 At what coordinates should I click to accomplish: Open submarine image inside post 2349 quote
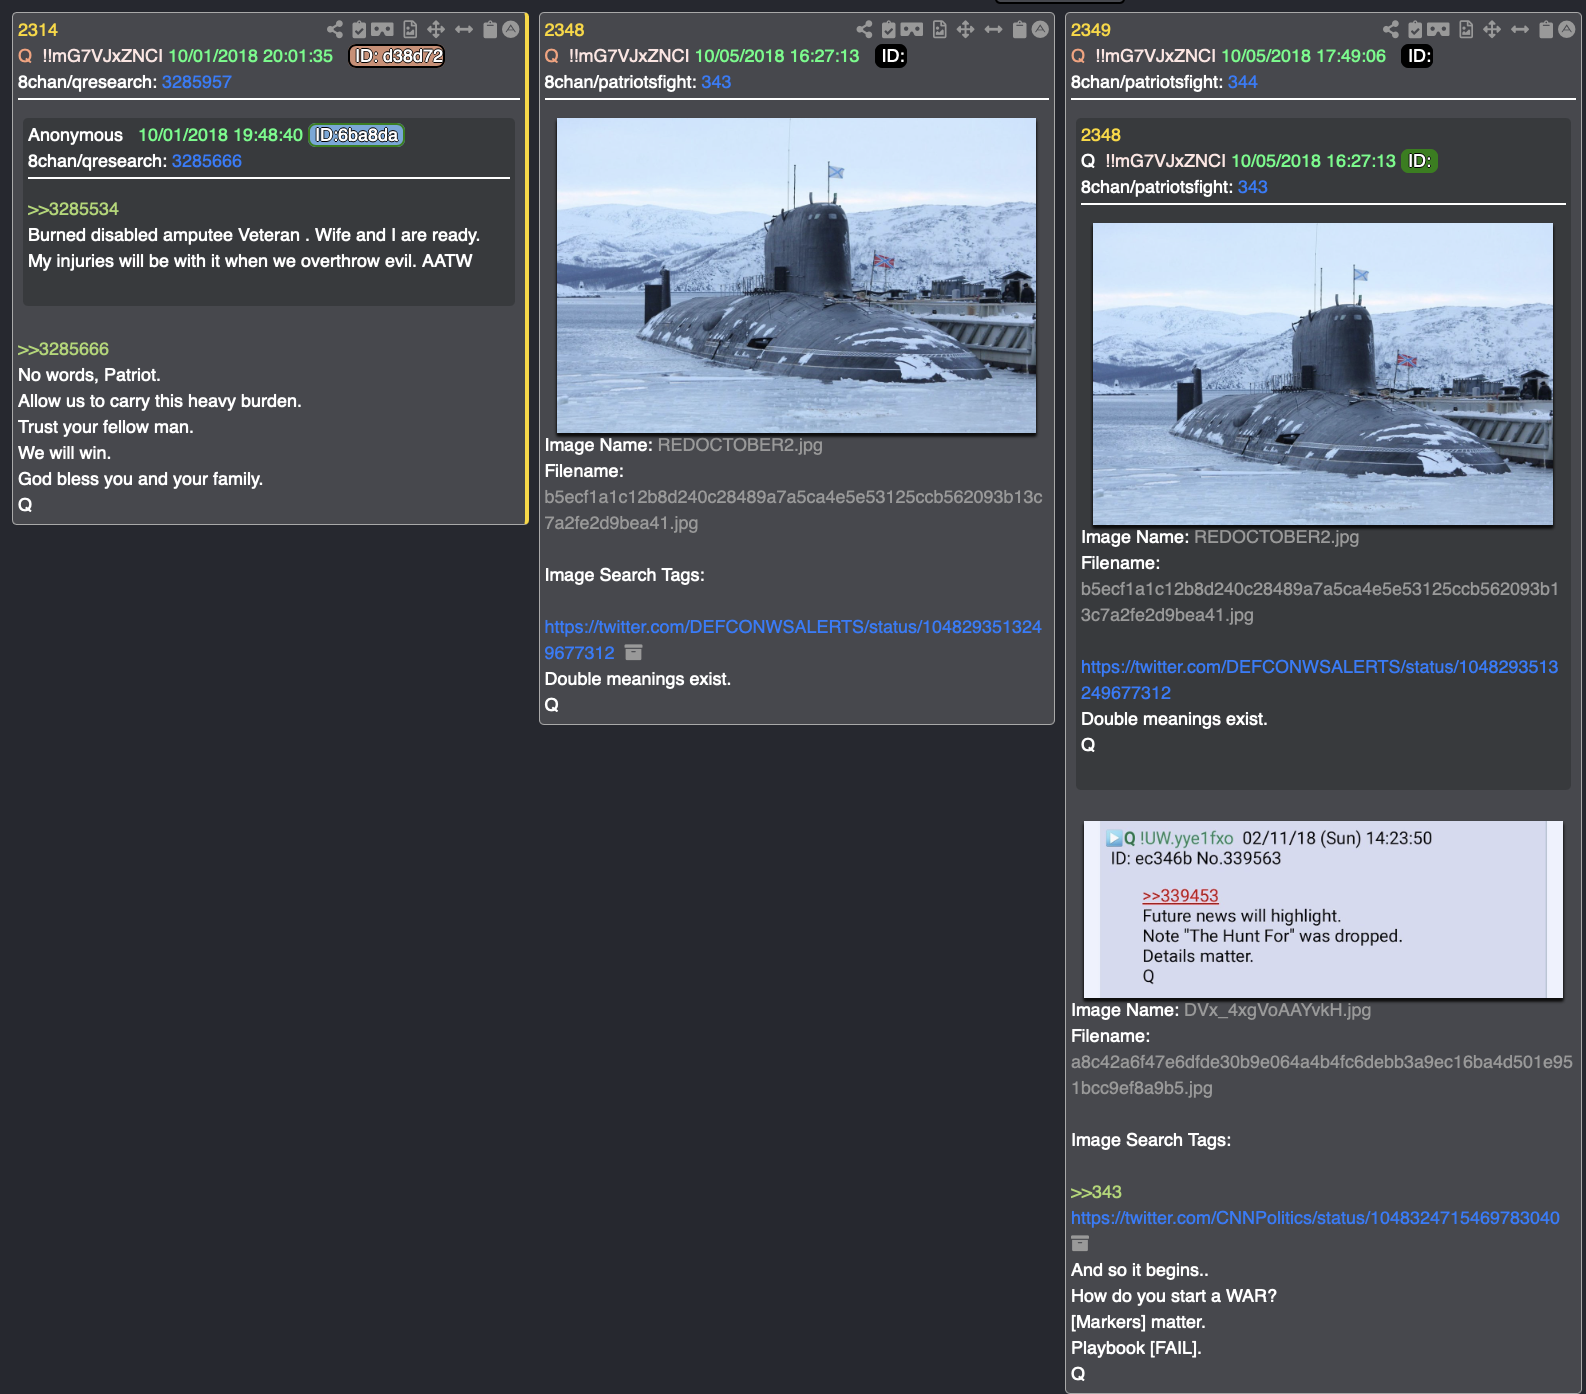point(1322,374)
